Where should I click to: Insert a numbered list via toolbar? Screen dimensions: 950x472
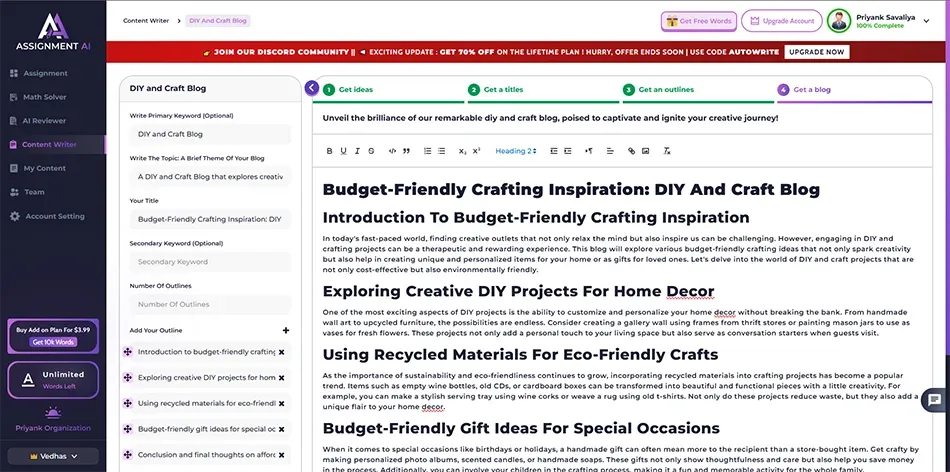pyautogui.click(x=428, y=151)
